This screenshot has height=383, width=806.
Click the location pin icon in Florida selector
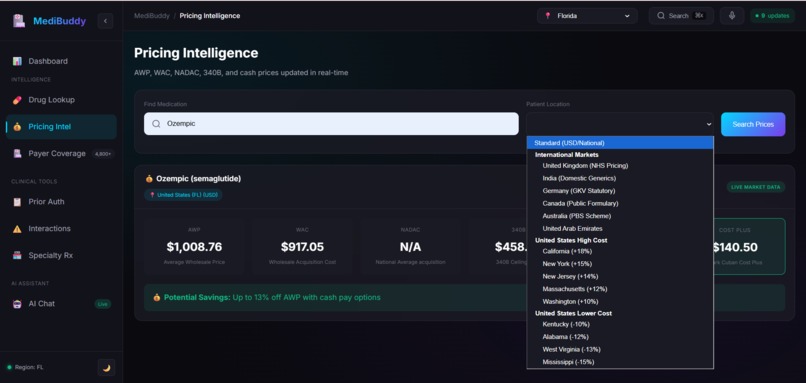point(547,16)
